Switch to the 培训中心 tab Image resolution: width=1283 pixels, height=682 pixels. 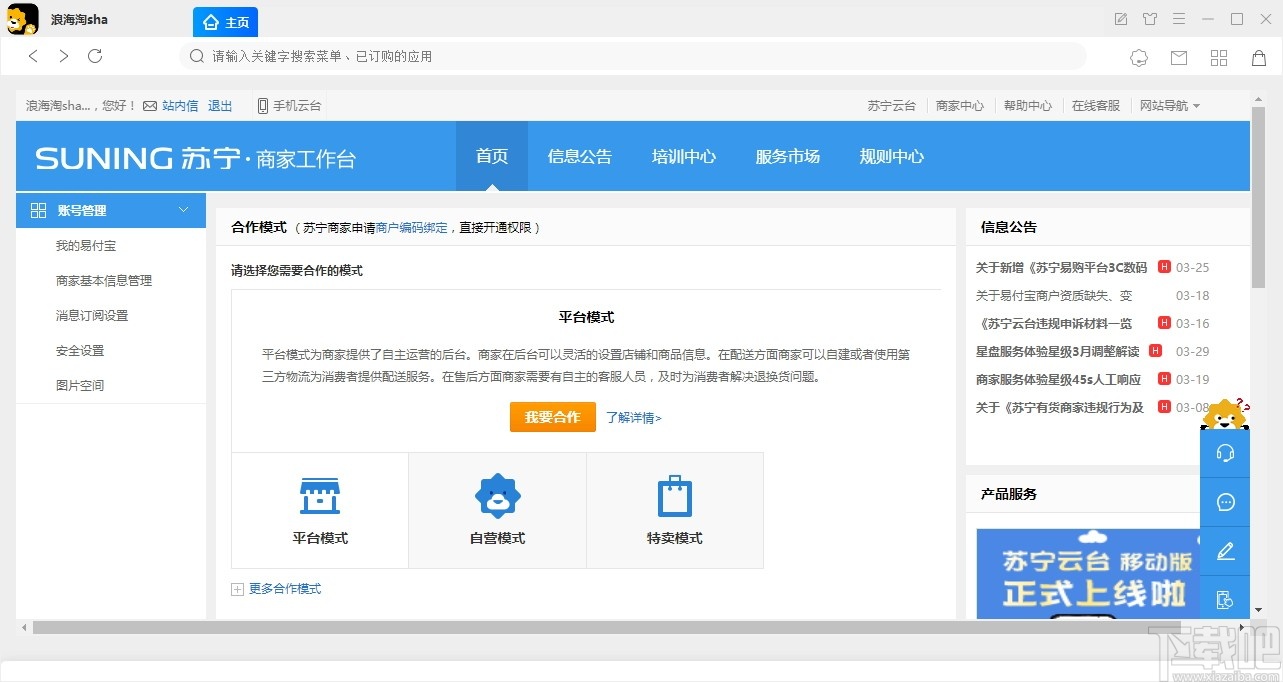(x=684, y=156)
